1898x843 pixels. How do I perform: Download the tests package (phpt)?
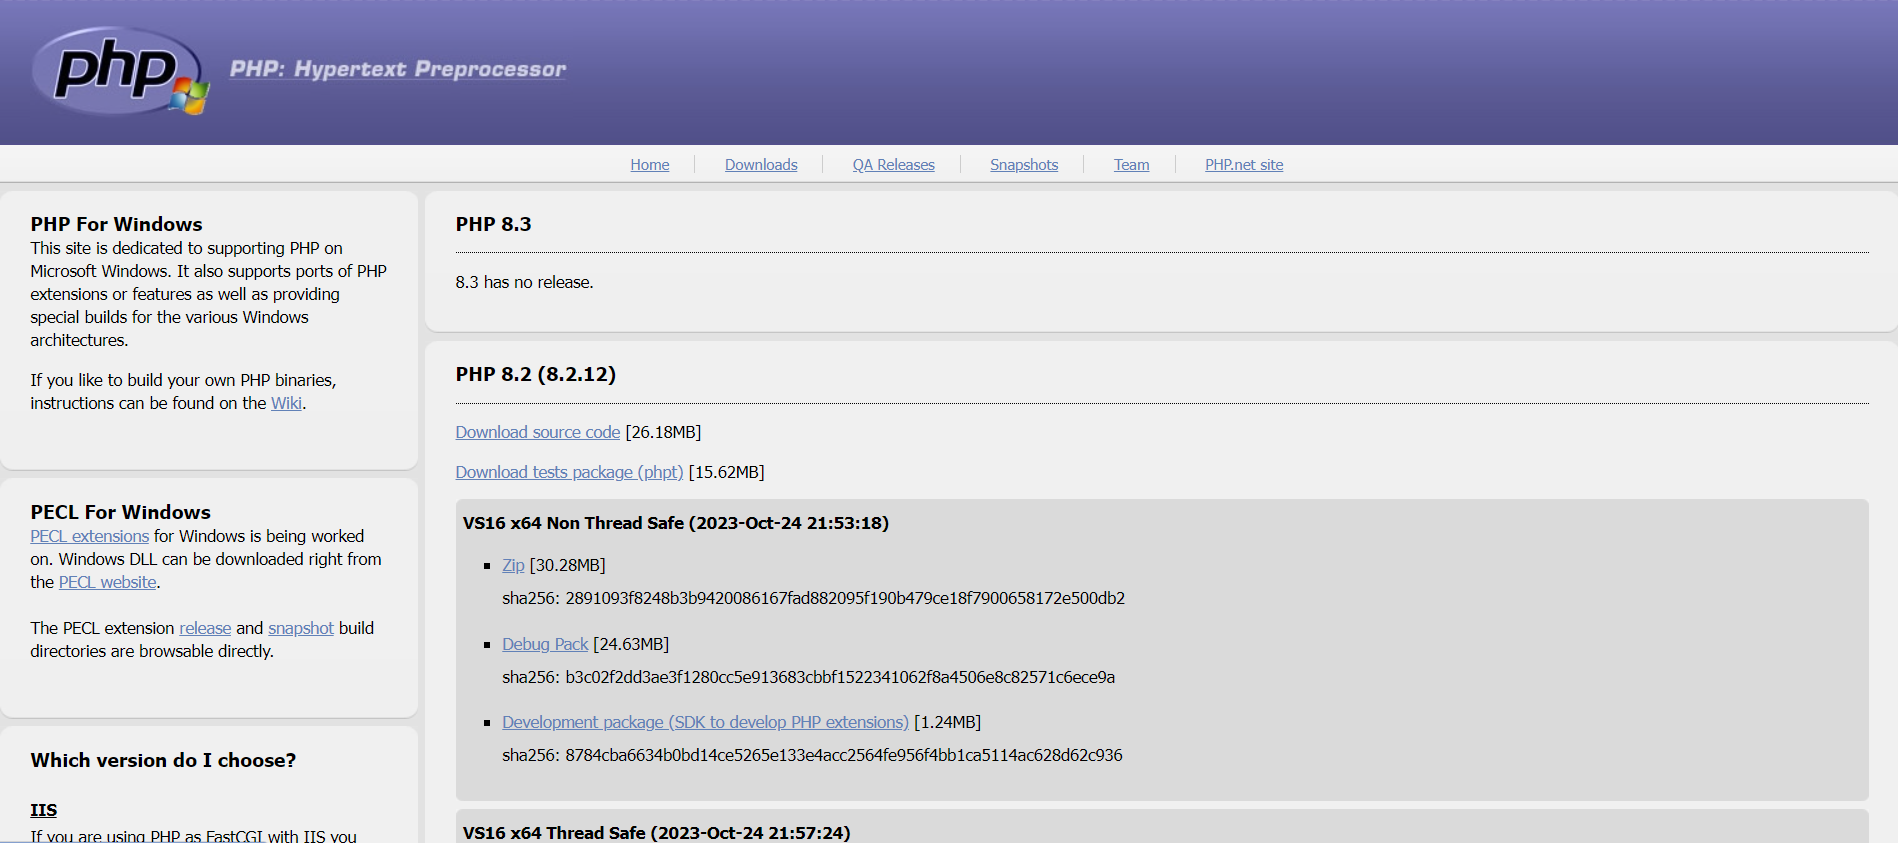[x=569, y=472]
